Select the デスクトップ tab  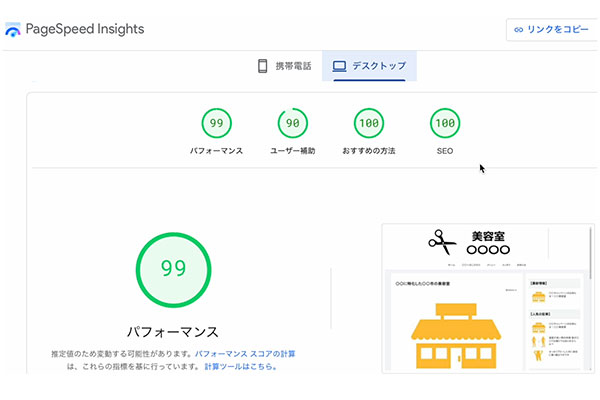point(369,66)
